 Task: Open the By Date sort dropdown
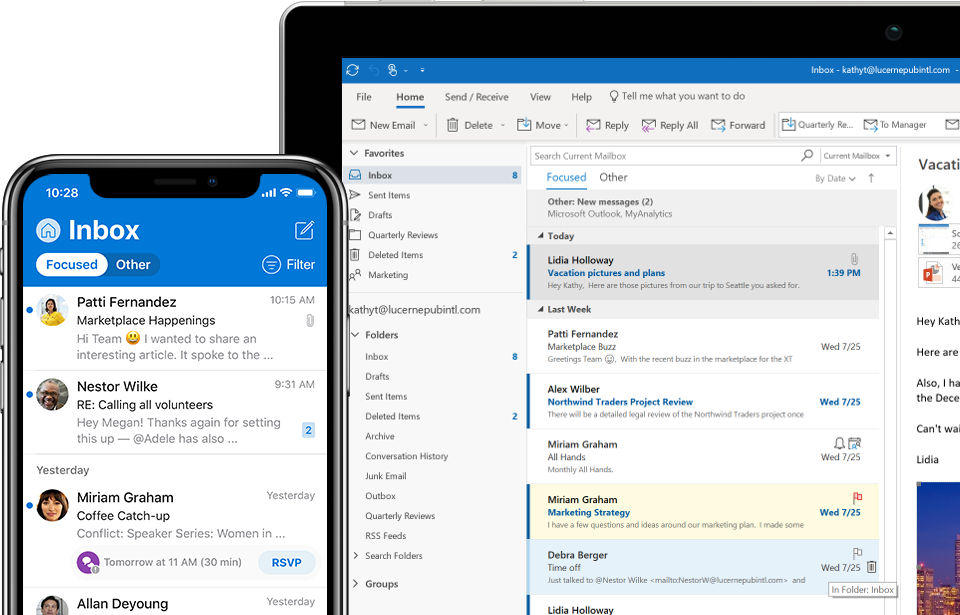834,178
